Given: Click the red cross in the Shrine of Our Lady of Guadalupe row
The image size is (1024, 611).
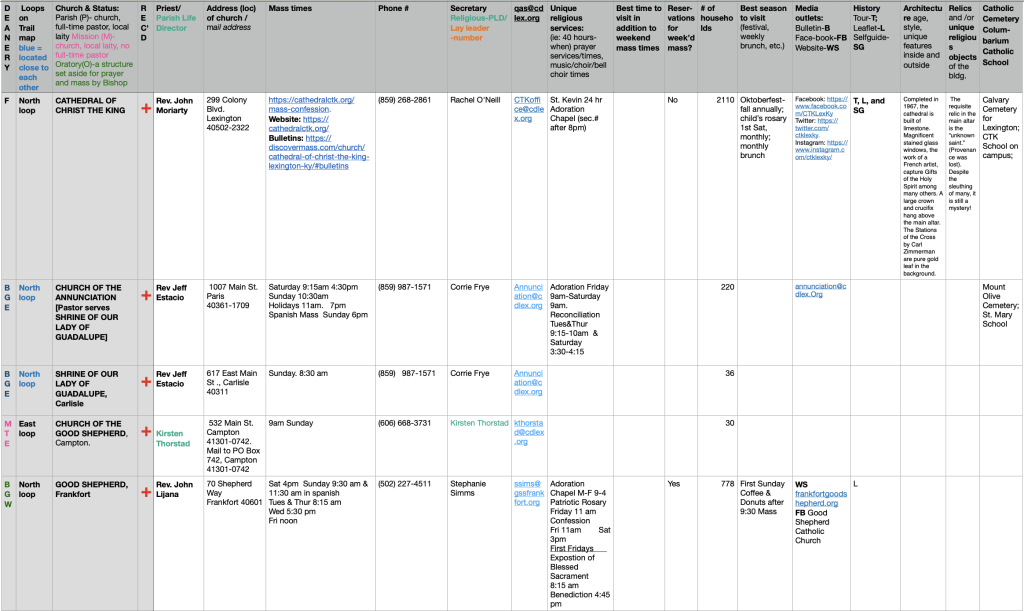Looking at the screenshot, I should 146,381.
